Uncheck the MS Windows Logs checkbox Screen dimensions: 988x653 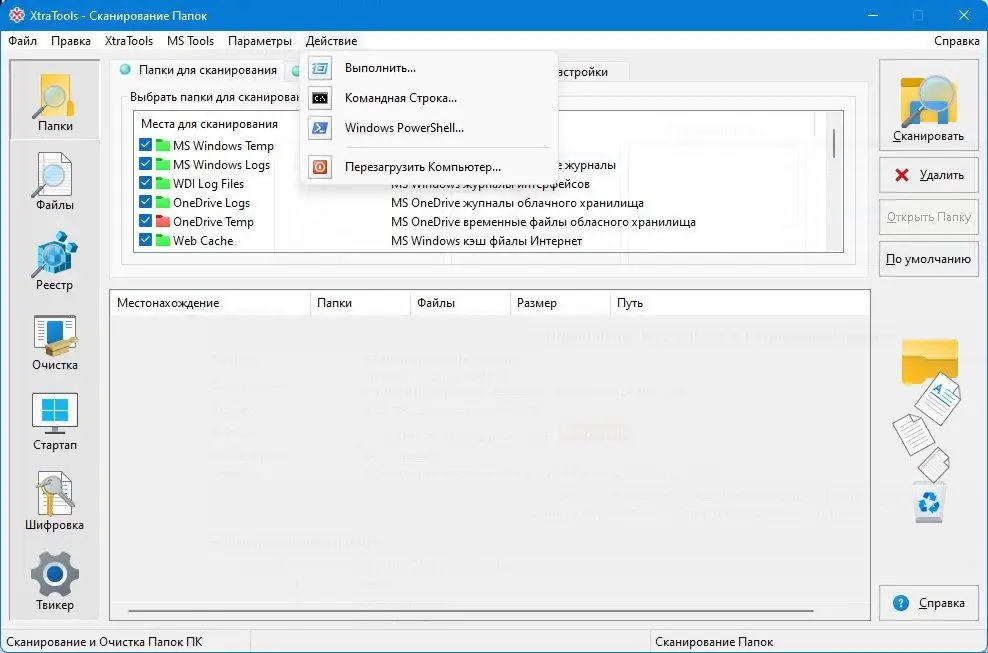coord(146,164)
